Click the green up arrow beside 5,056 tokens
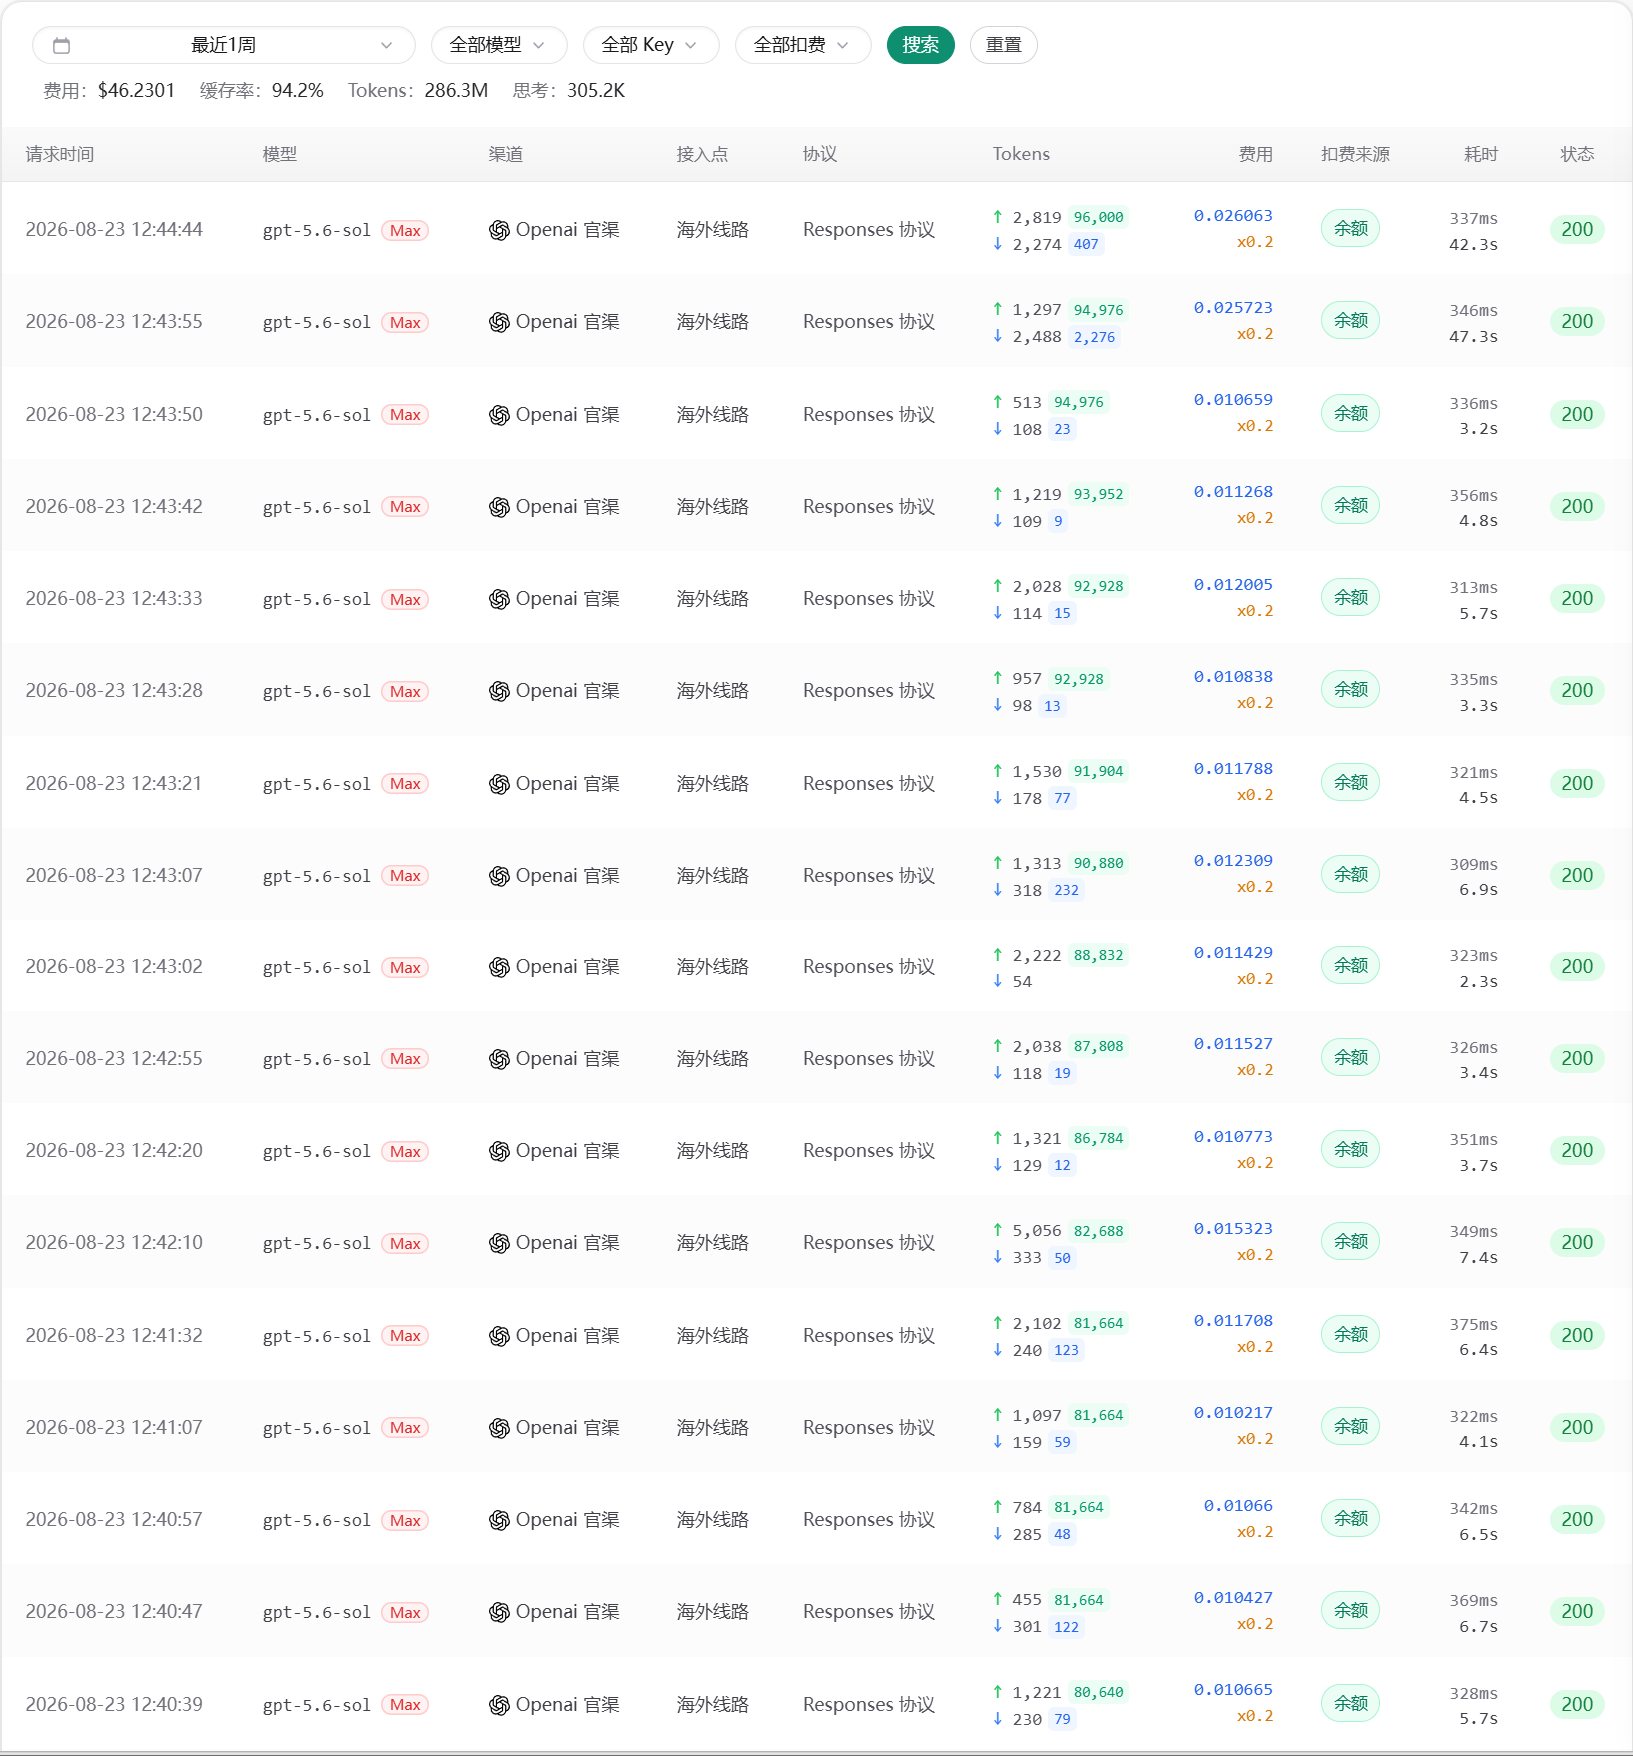 [x=998, y=1230]
